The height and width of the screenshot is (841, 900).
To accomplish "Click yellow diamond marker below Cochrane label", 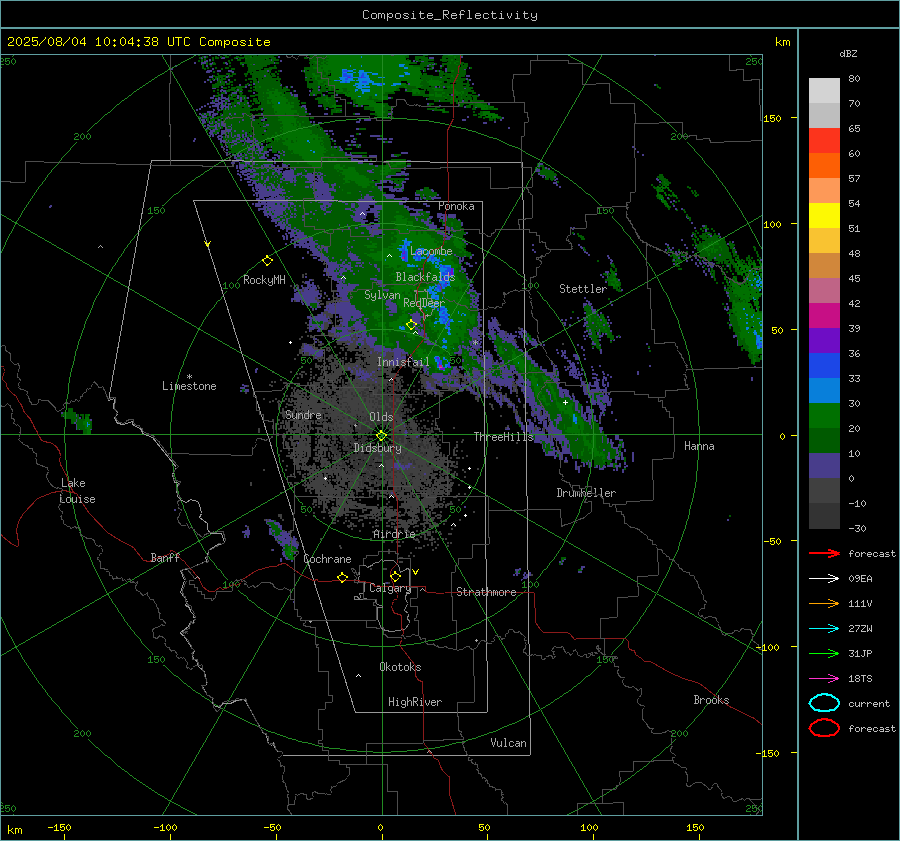I will 343,578.
